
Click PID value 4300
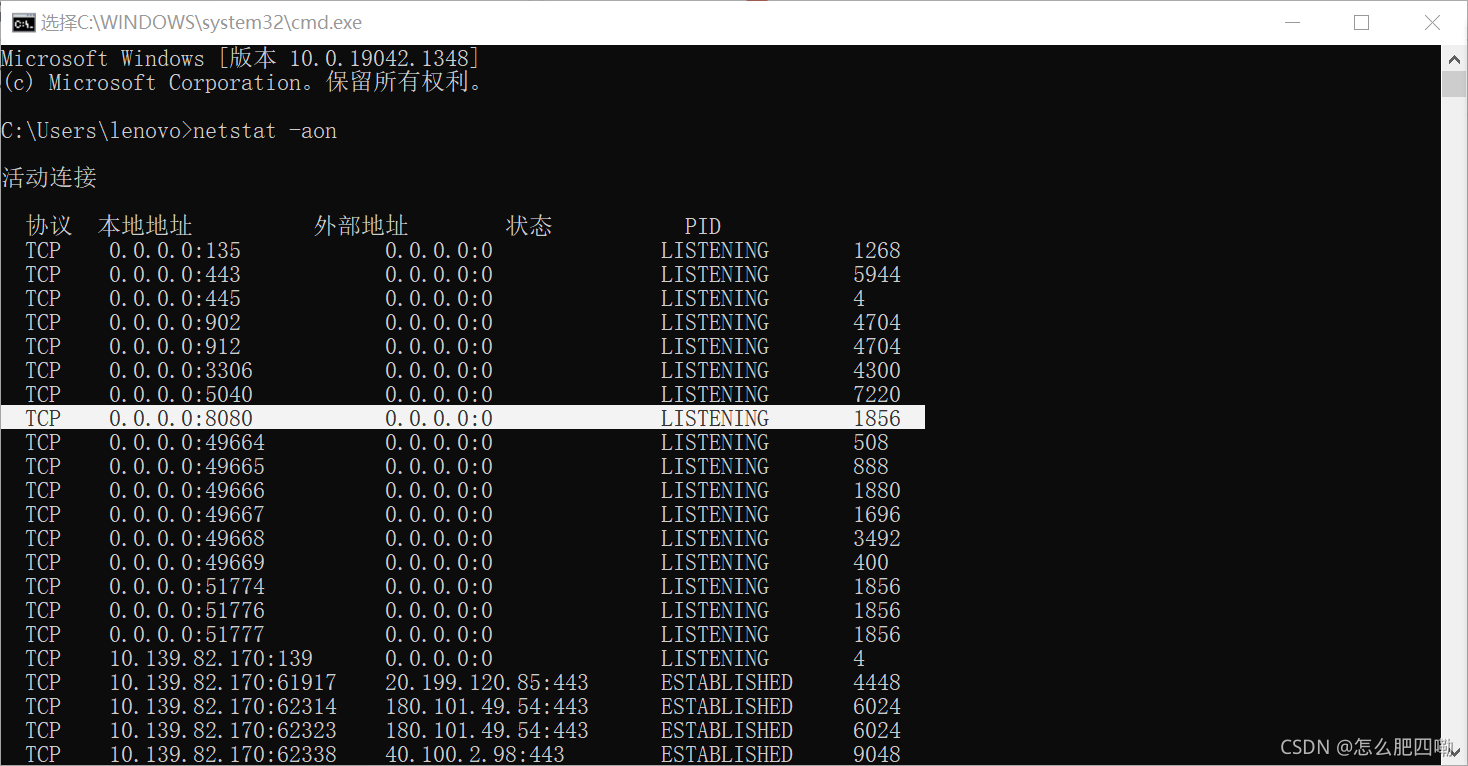click(877, 371)
